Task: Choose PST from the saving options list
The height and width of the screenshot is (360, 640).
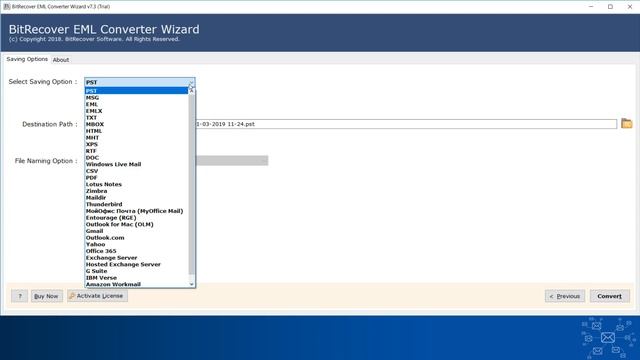Action: click(136, 91)
